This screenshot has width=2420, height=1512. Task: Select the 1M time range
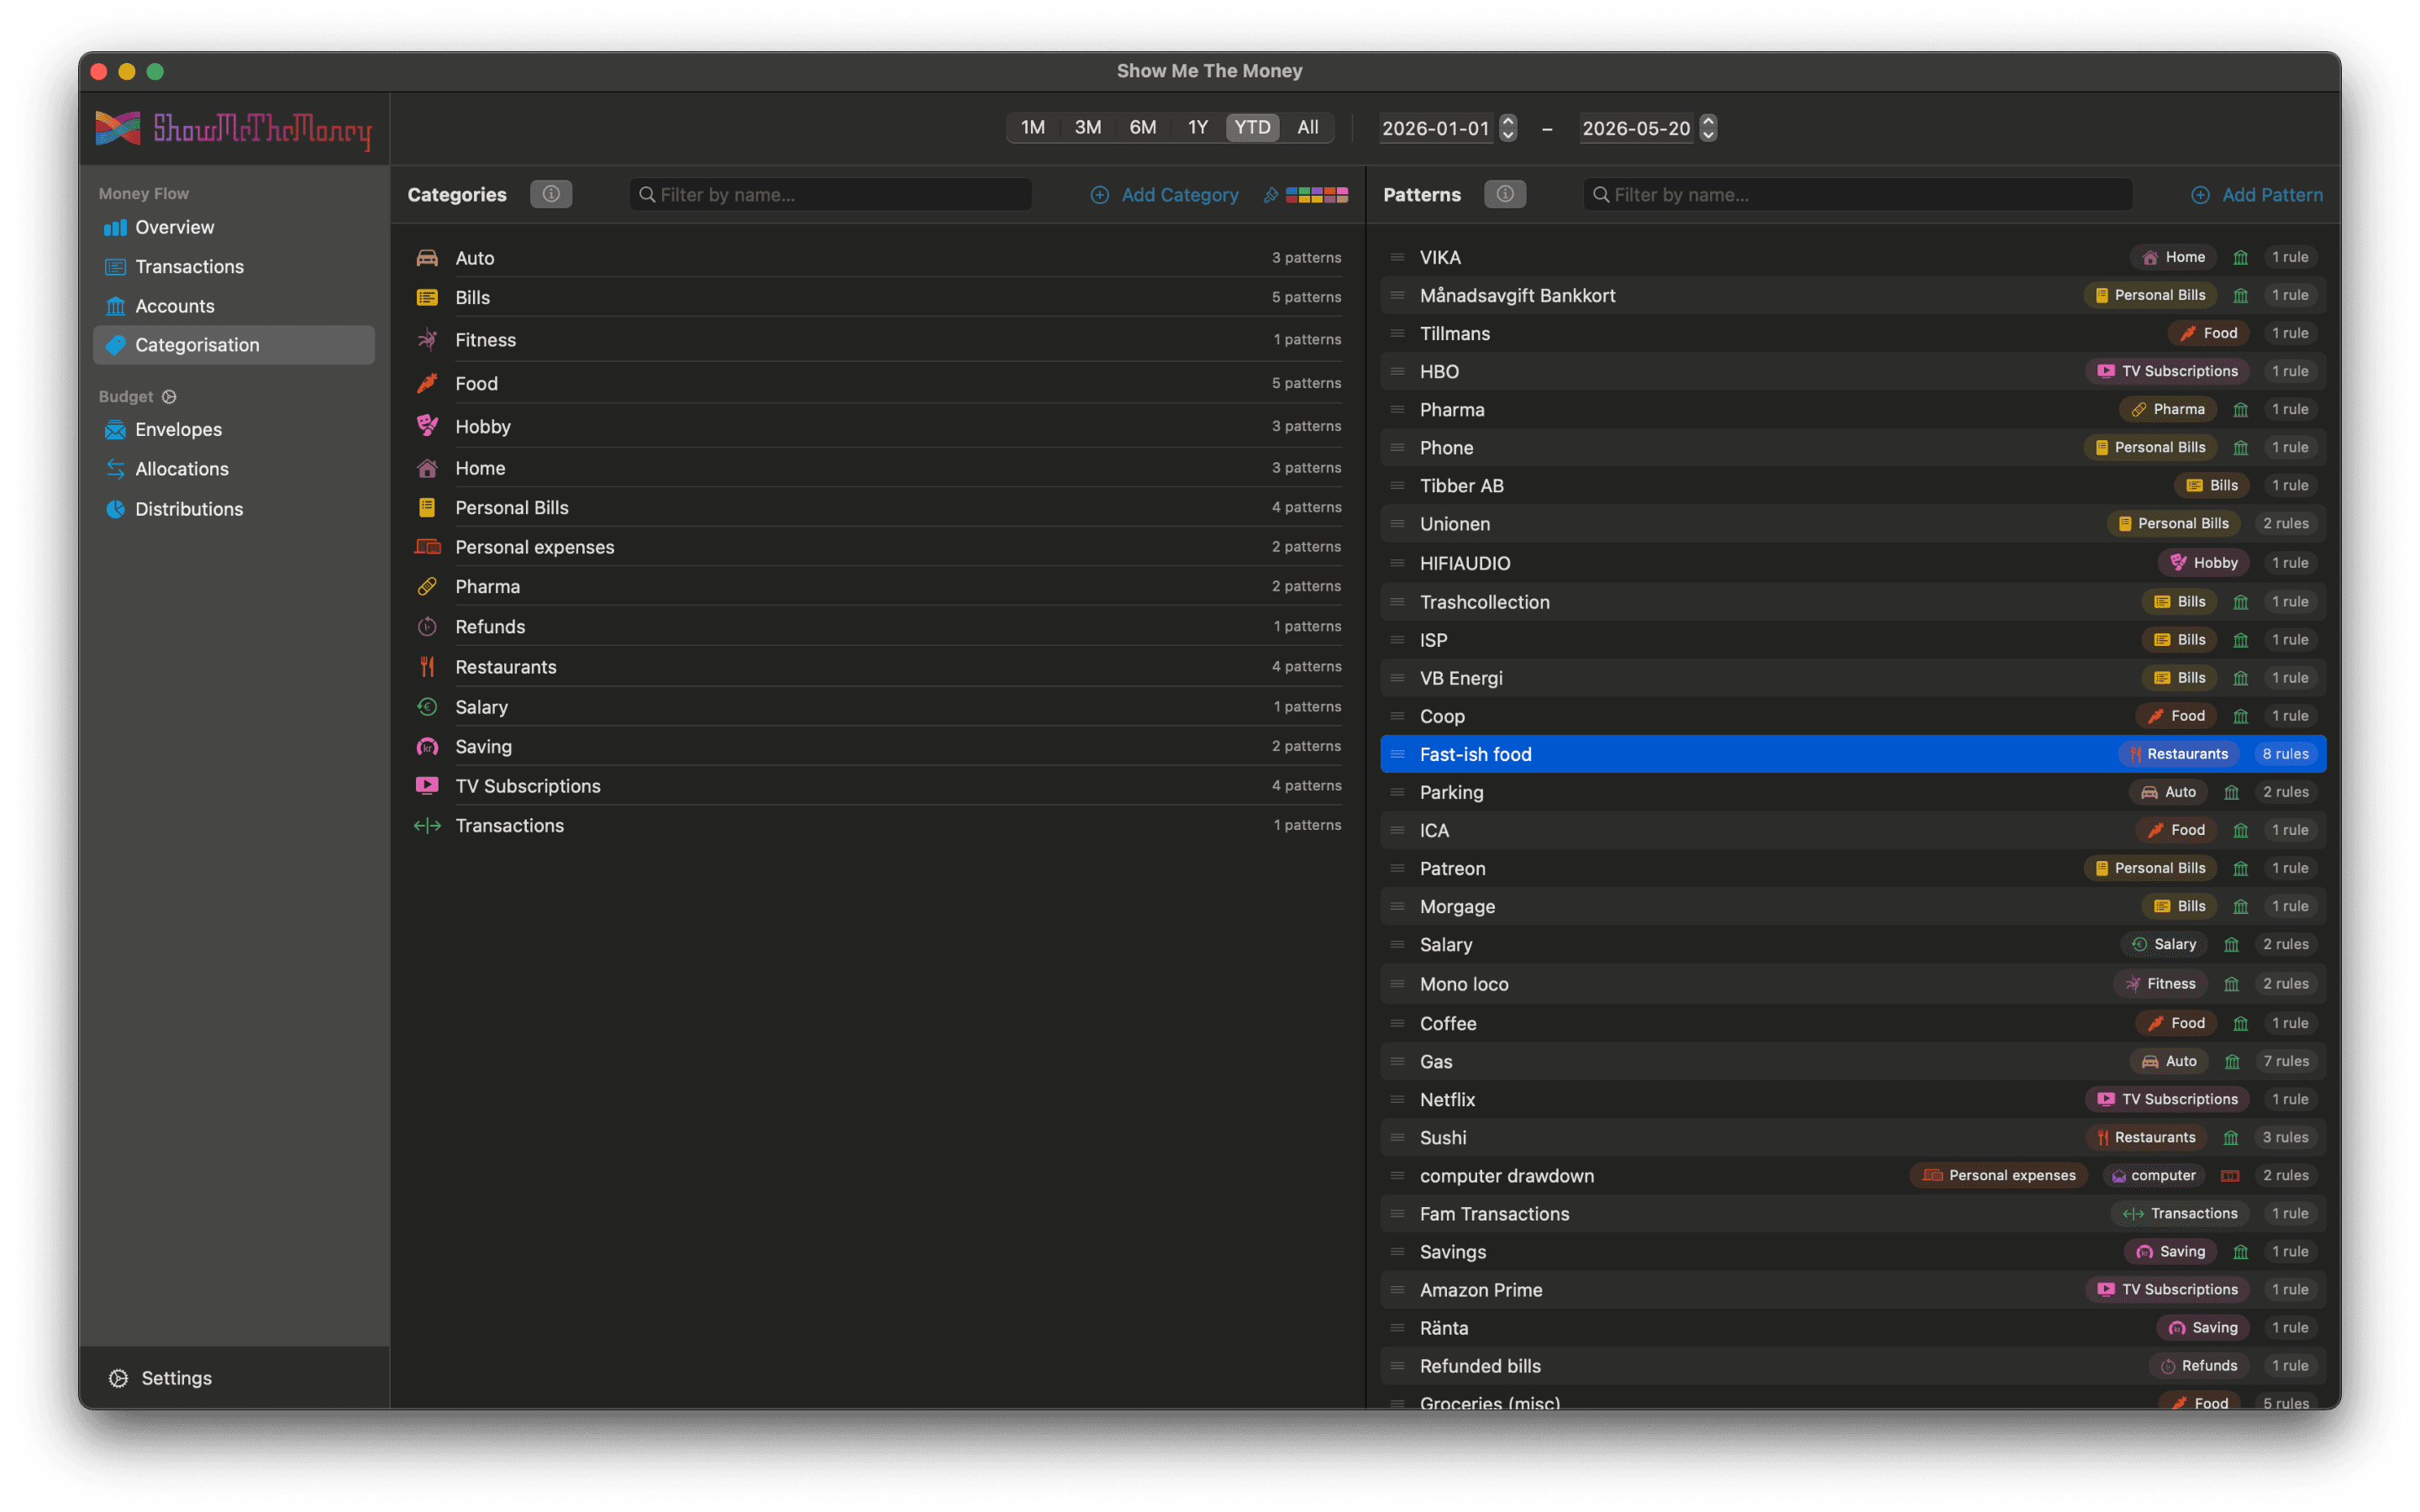[x=1032, y=127]
